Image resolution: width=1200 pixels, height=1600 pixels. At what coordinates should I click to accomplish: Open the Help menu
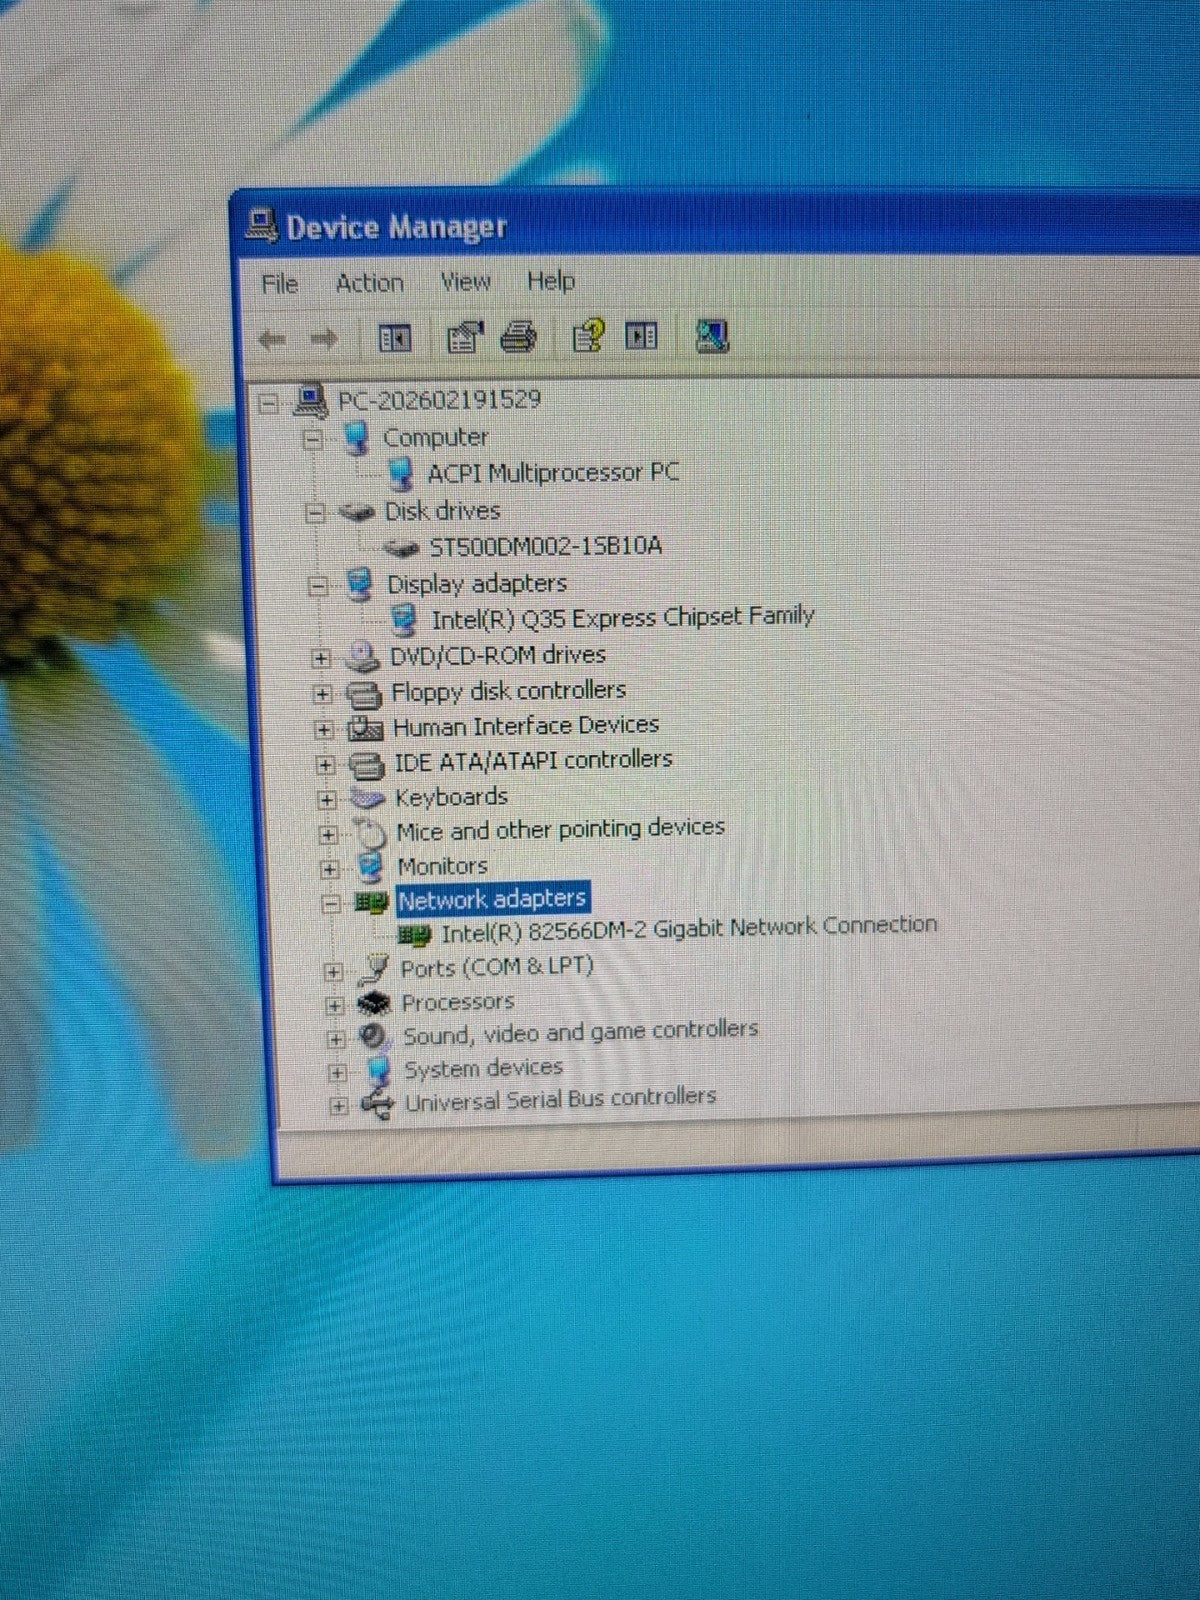coord(551,281)
